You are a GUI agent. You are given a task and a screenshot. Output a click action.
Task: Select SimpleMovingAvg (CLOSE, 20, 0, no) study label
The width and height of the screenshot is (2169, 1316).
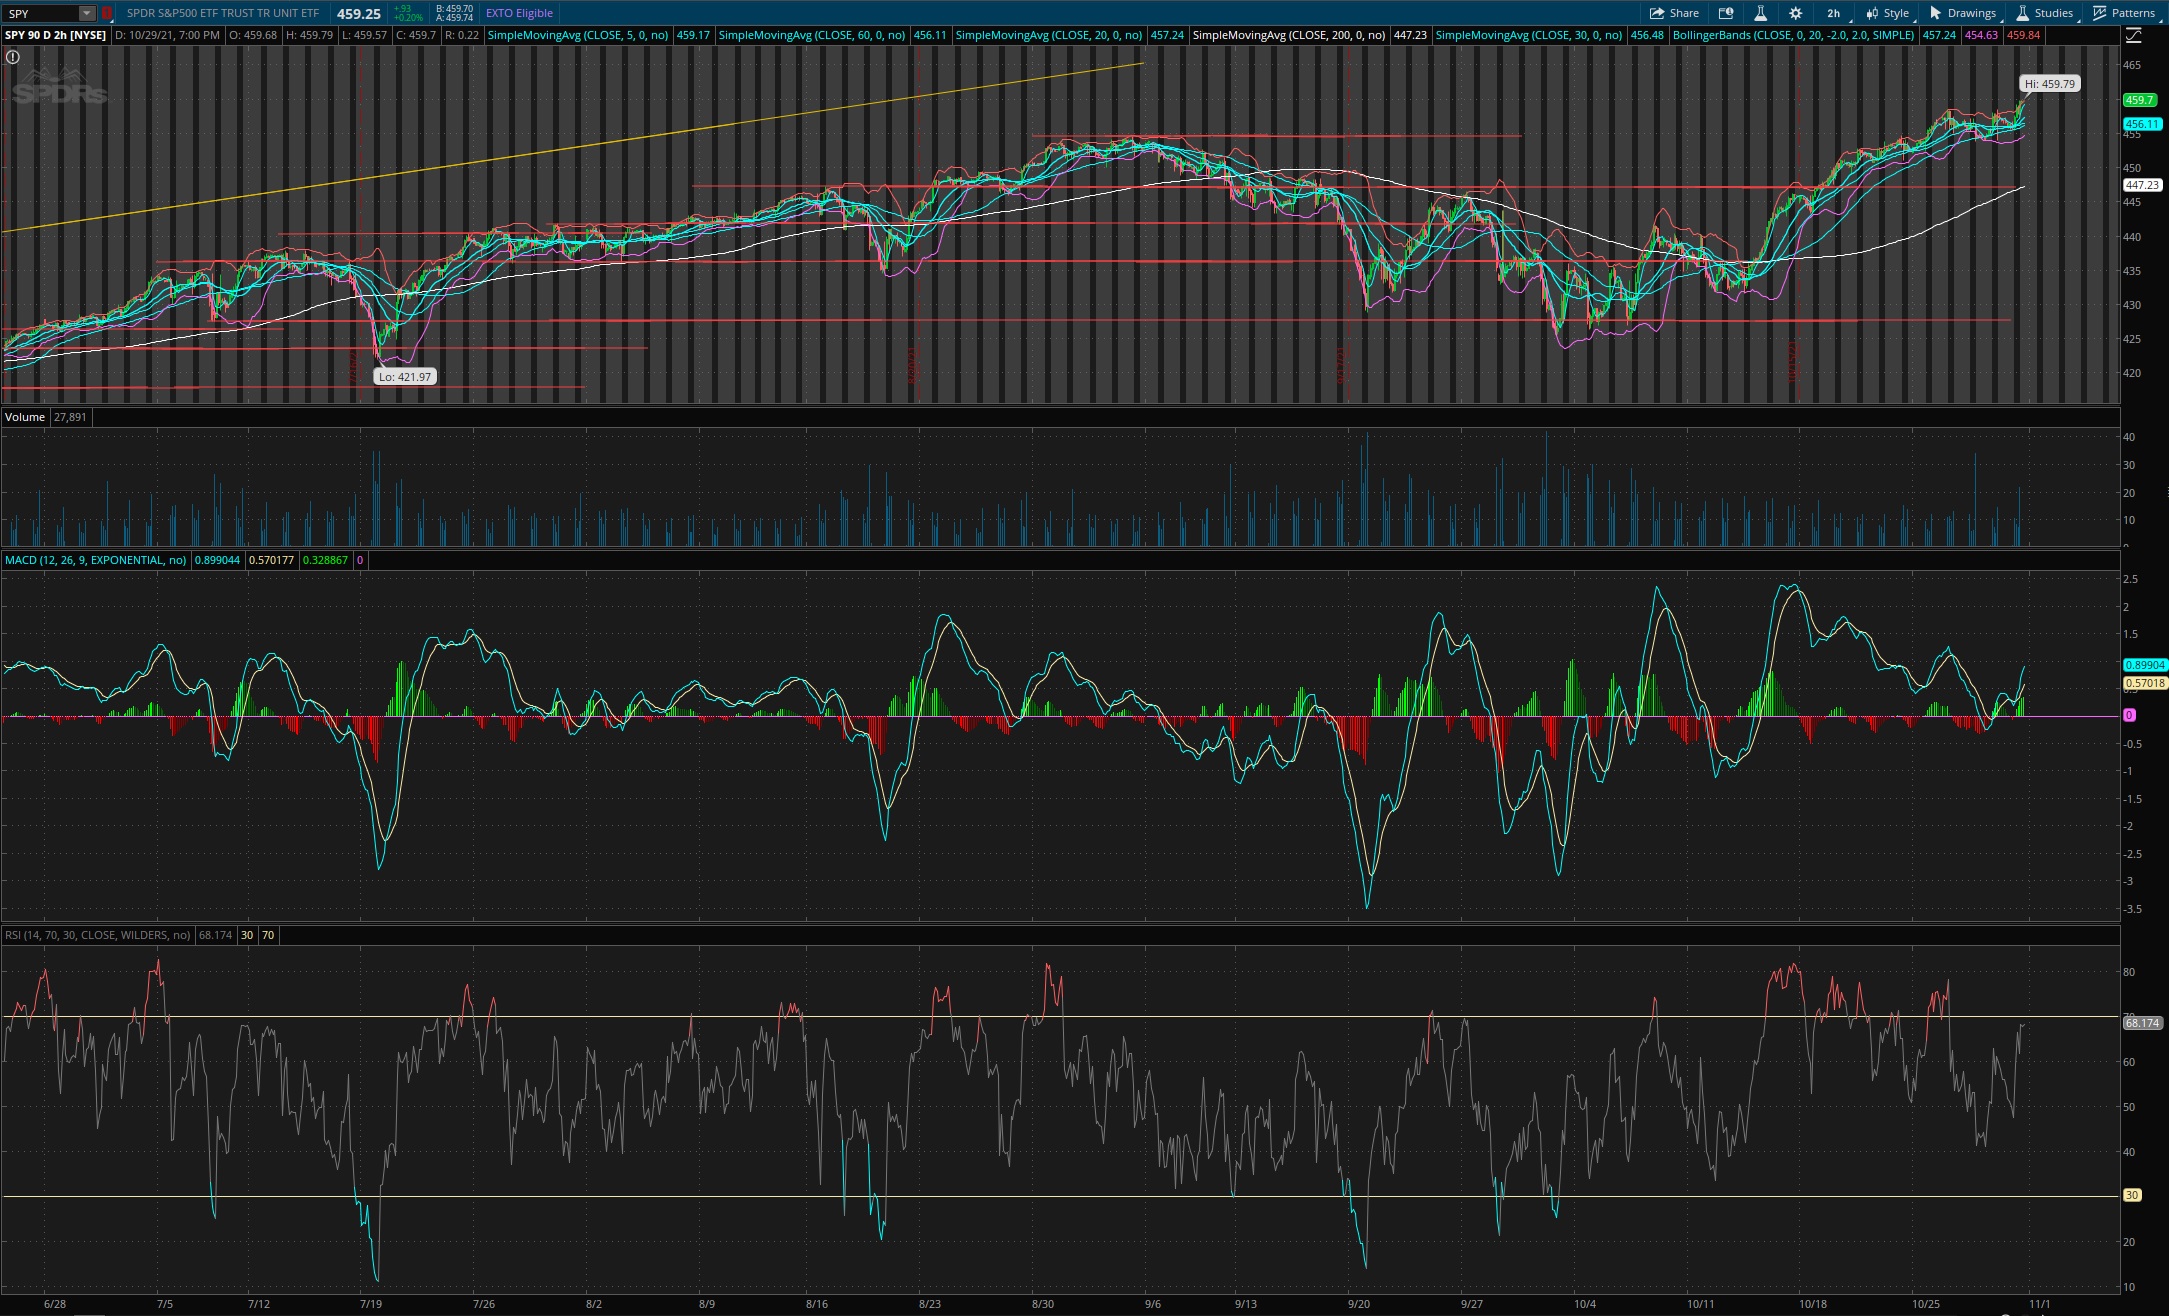(x=1048, y=35)
